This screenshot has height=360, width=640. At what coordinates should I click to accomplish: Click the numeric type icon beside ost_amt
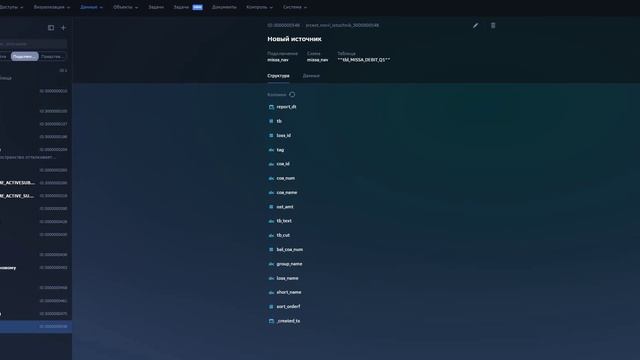coord(271,207)
